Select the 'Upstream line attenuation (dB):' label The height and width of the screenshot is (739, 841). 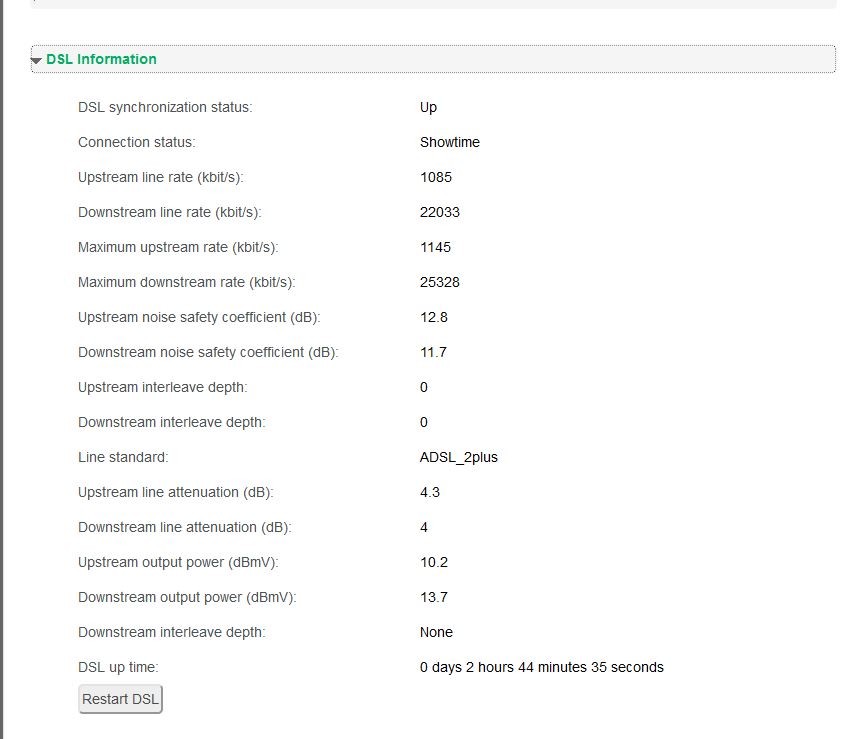175,492
